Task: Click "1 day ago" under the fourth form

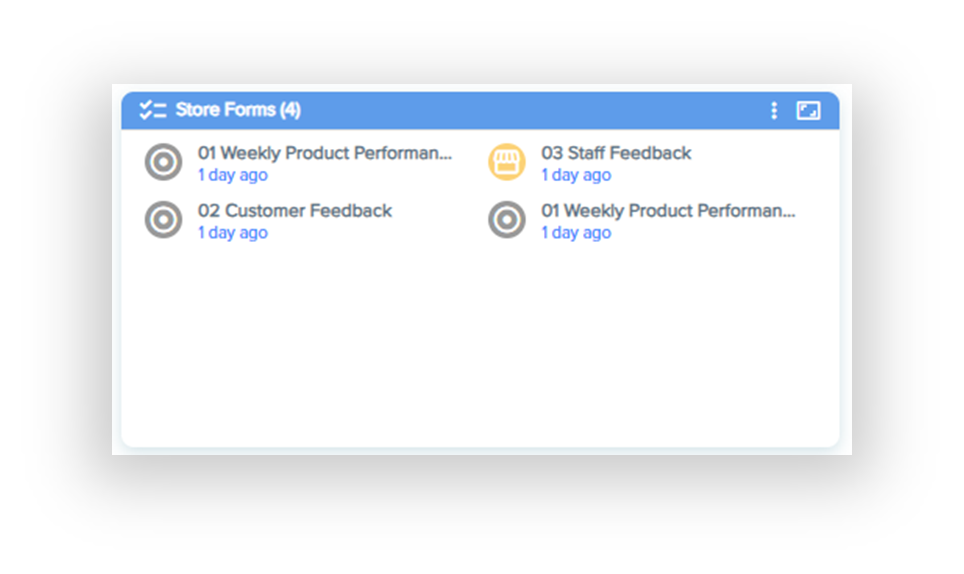Action: pyautogui.click(x=576, y=233)
